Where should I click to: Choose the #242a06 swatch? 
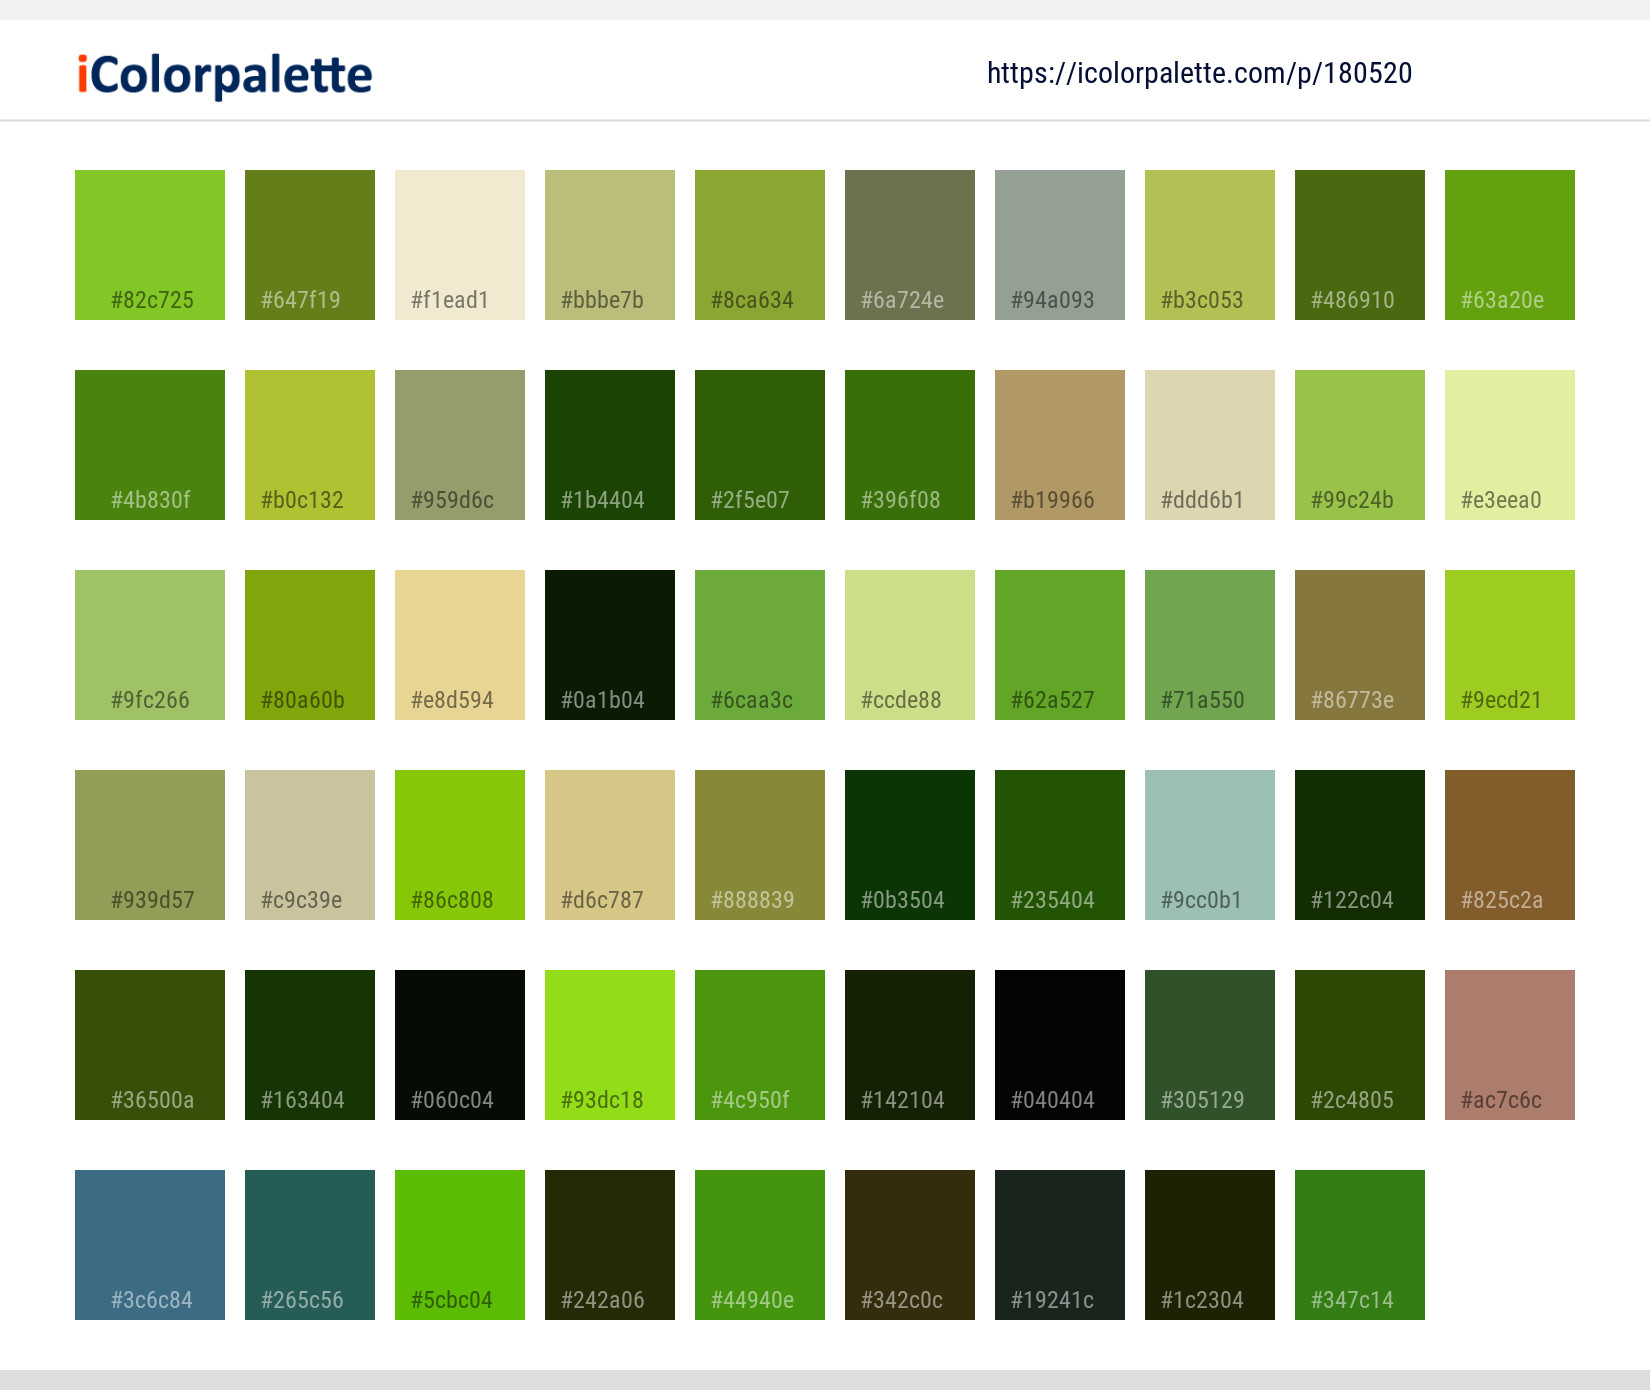click(x=610, y=1245)
